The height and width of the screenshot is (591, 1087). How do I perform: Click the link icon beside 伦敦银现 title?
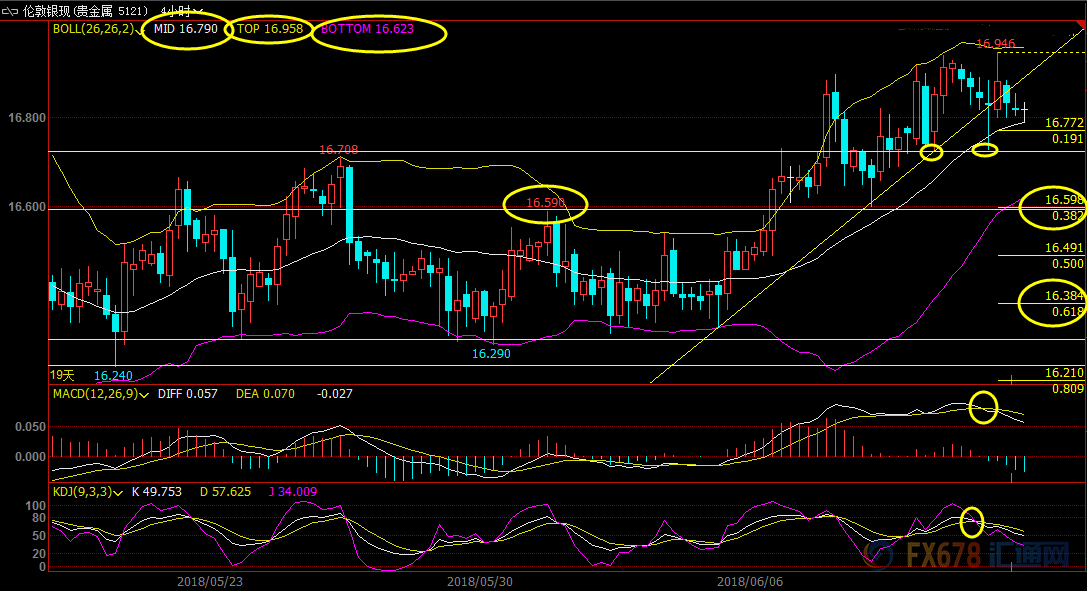click(10, 11)
